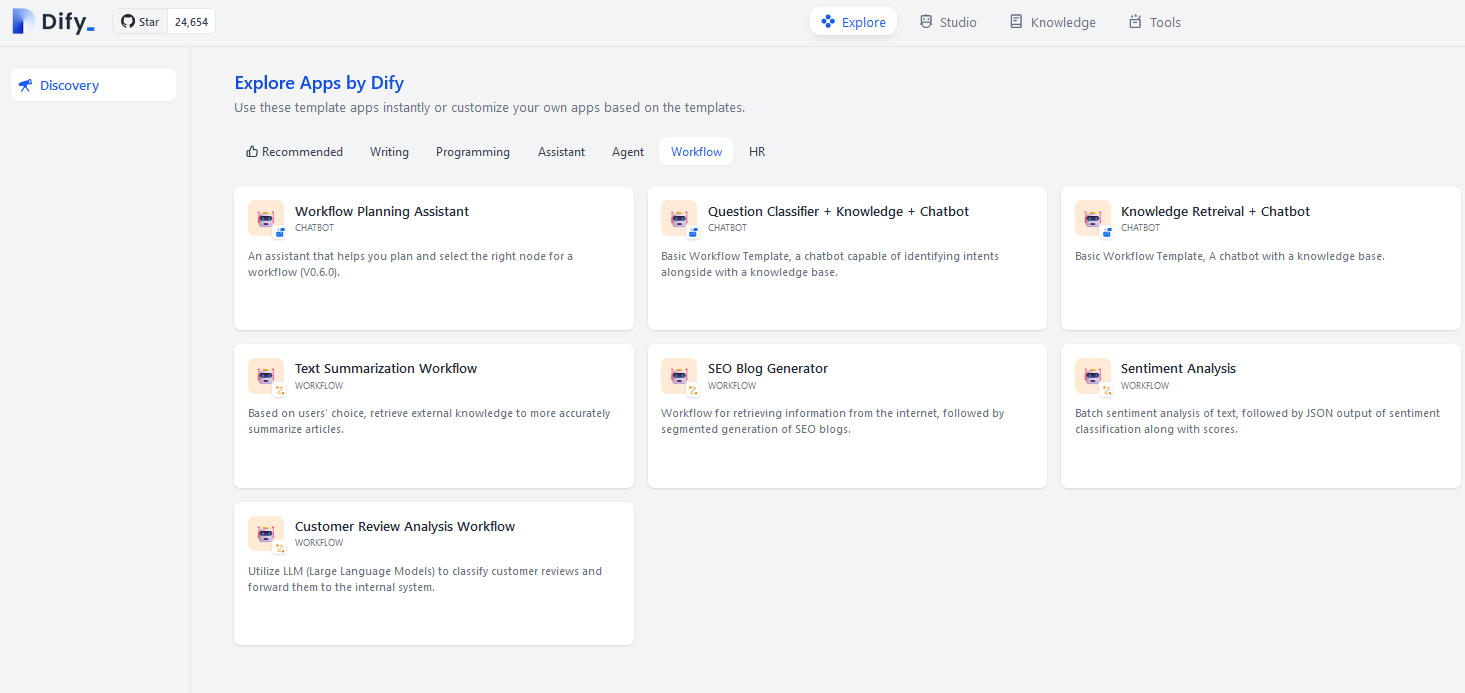Filter by the Writing category
Screen dimensions: 1465x693
[x=389, y=152]
